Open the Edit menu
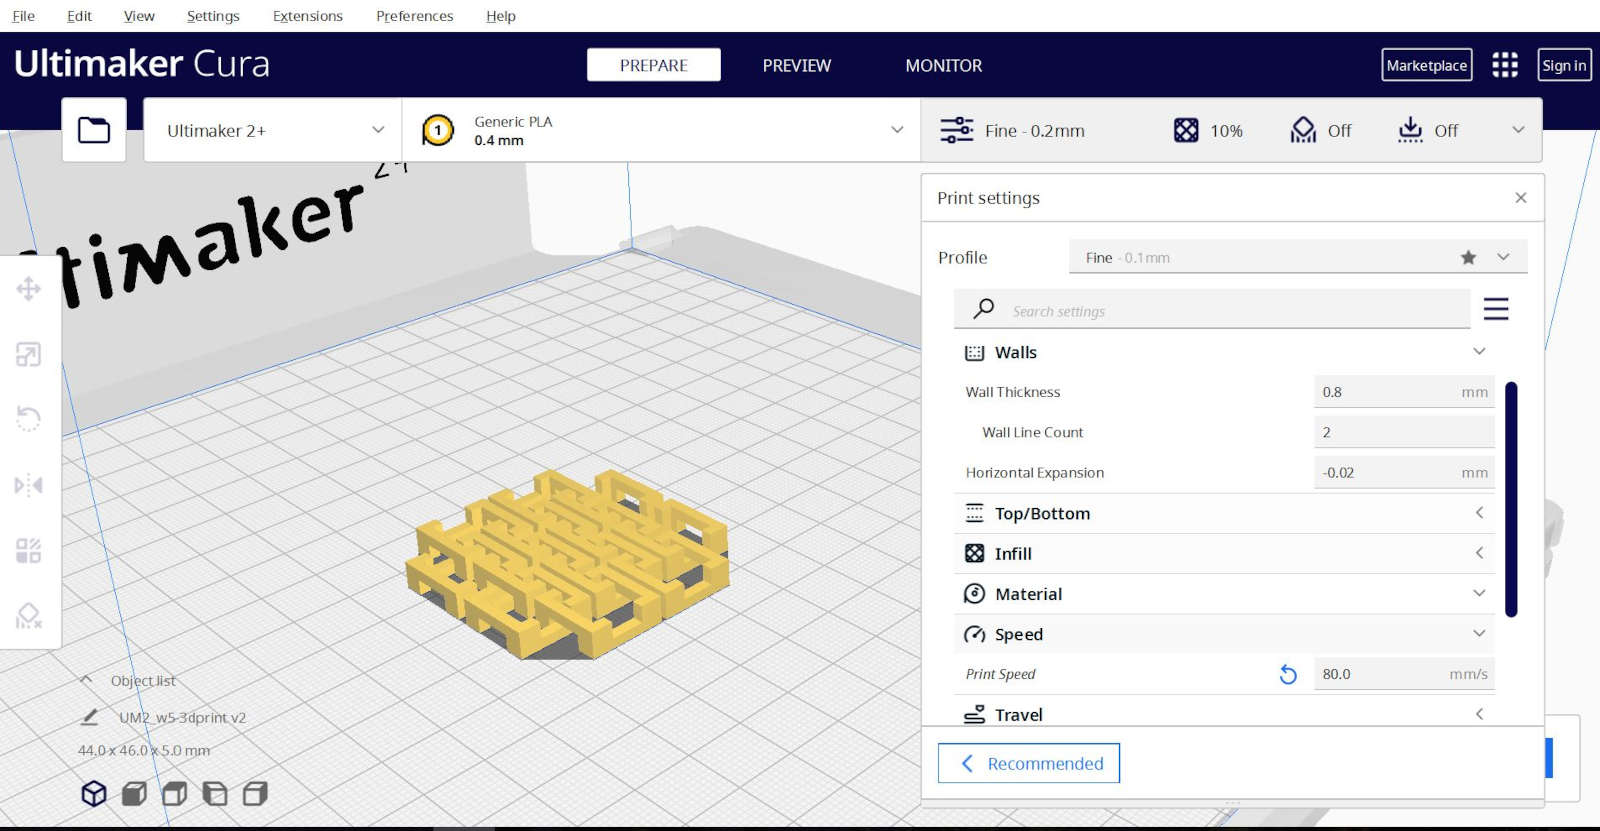The width and height of the screenshot is (1600, 831). tap(79, 16)
